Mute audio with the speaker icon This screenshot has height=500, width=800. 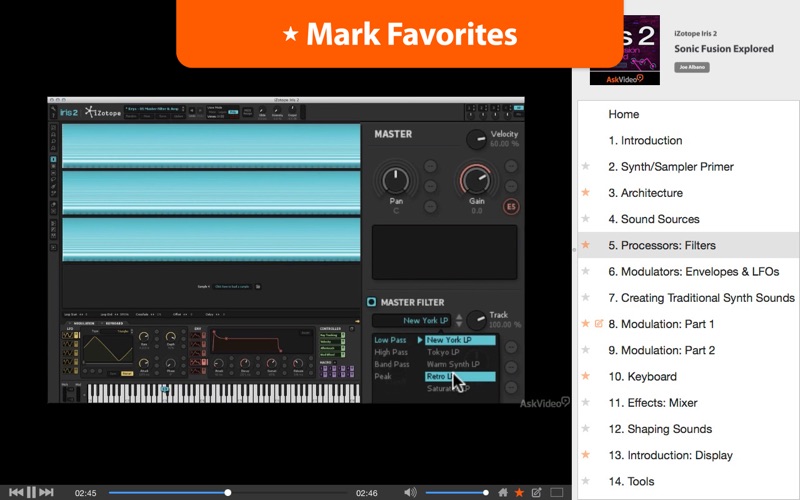[x=410, y=492]
